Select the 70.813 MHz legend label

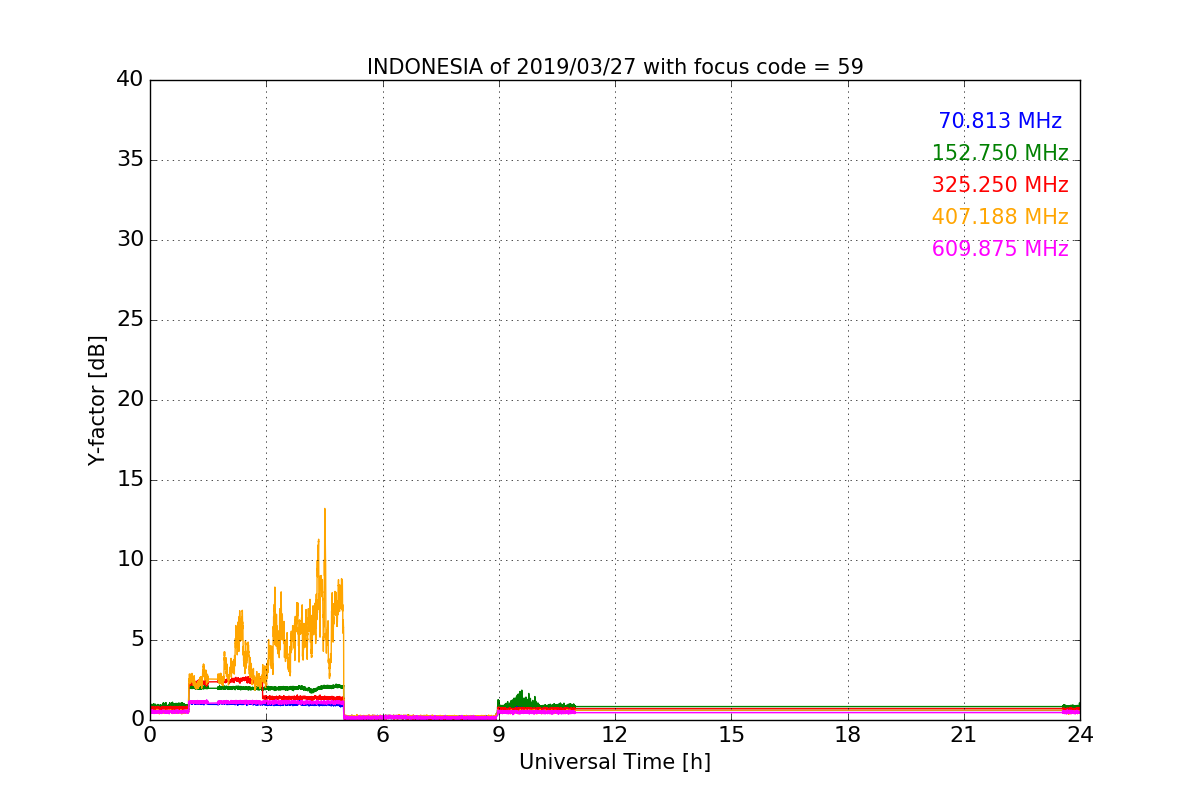point(1000,121)
